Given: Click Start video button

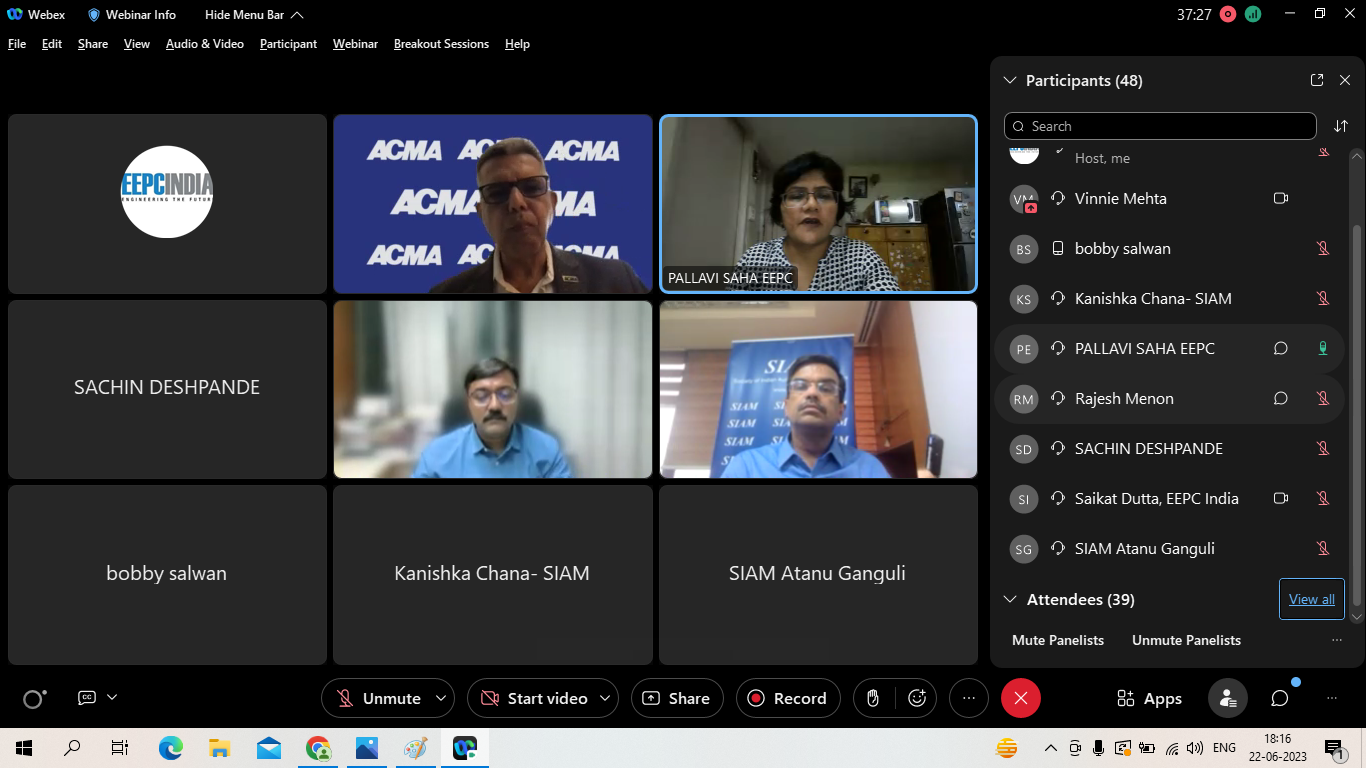Looking at the screenshot, I should coord(534,698).
